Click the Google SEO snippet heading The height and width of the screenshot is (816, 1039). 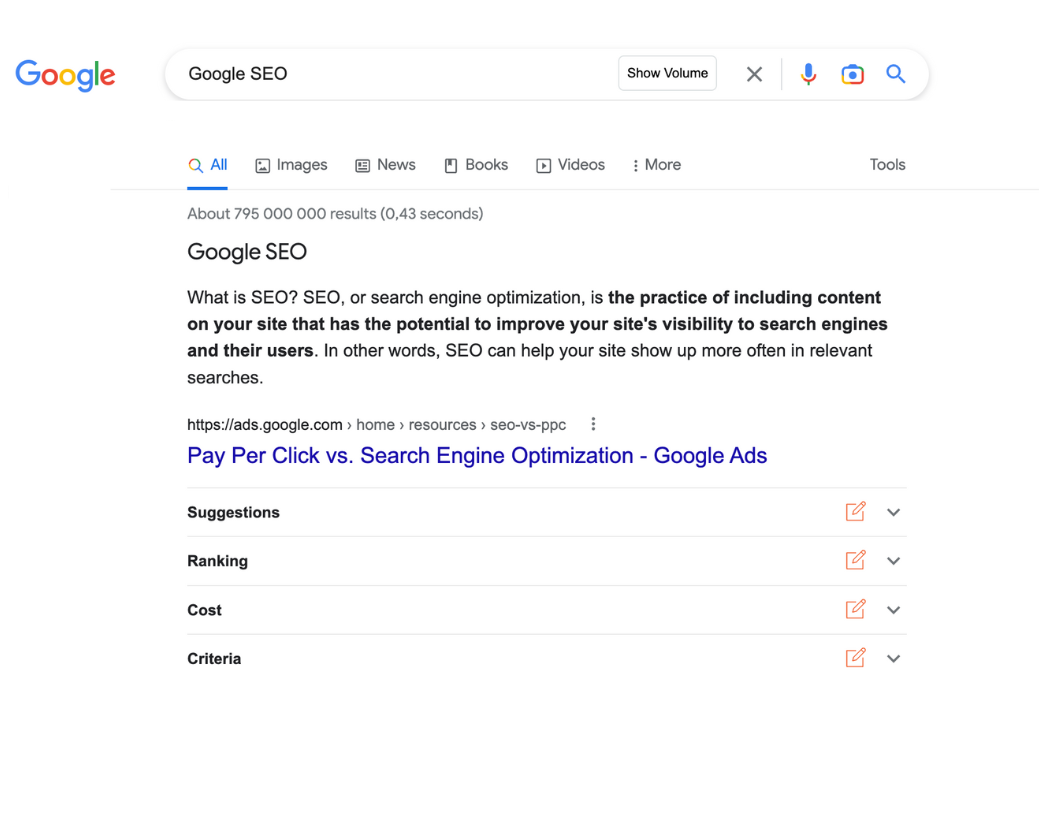click(x=247, y=252)
